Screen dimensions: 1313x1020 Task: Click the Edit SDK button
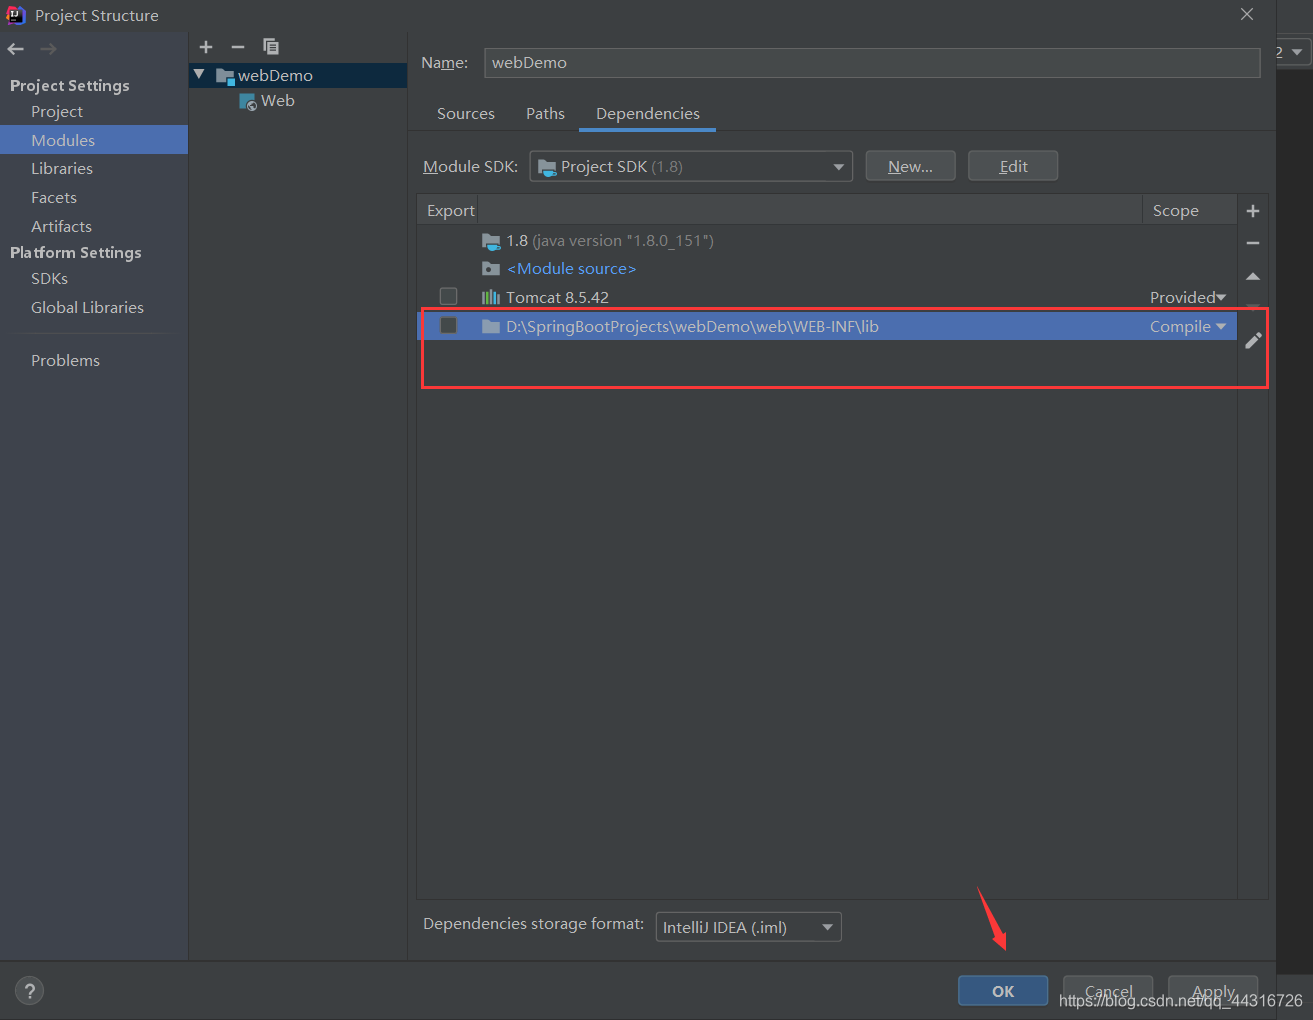click(x=1013, y=166)
